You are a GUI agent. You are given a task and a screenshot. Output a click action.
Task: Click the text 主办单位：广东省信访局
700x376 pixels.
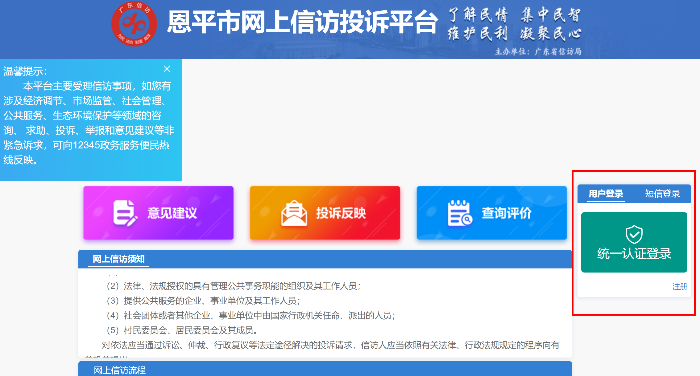pyautogui.click(x=538, y=51)
